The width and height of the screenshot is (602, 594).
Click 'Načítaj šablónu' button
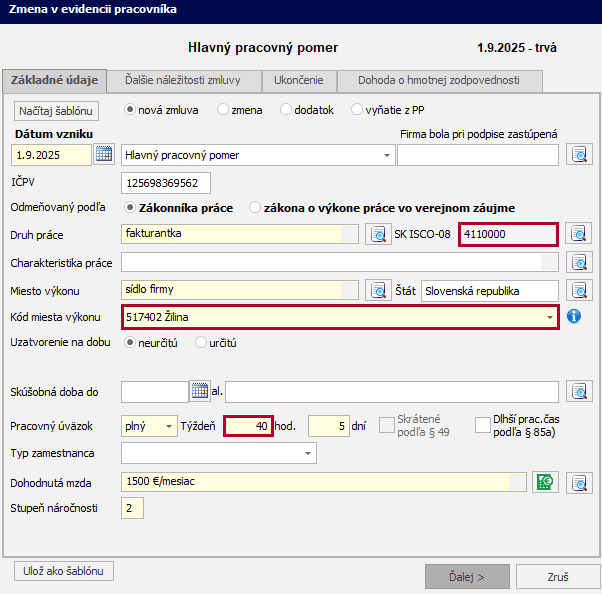tap(56, 110)
